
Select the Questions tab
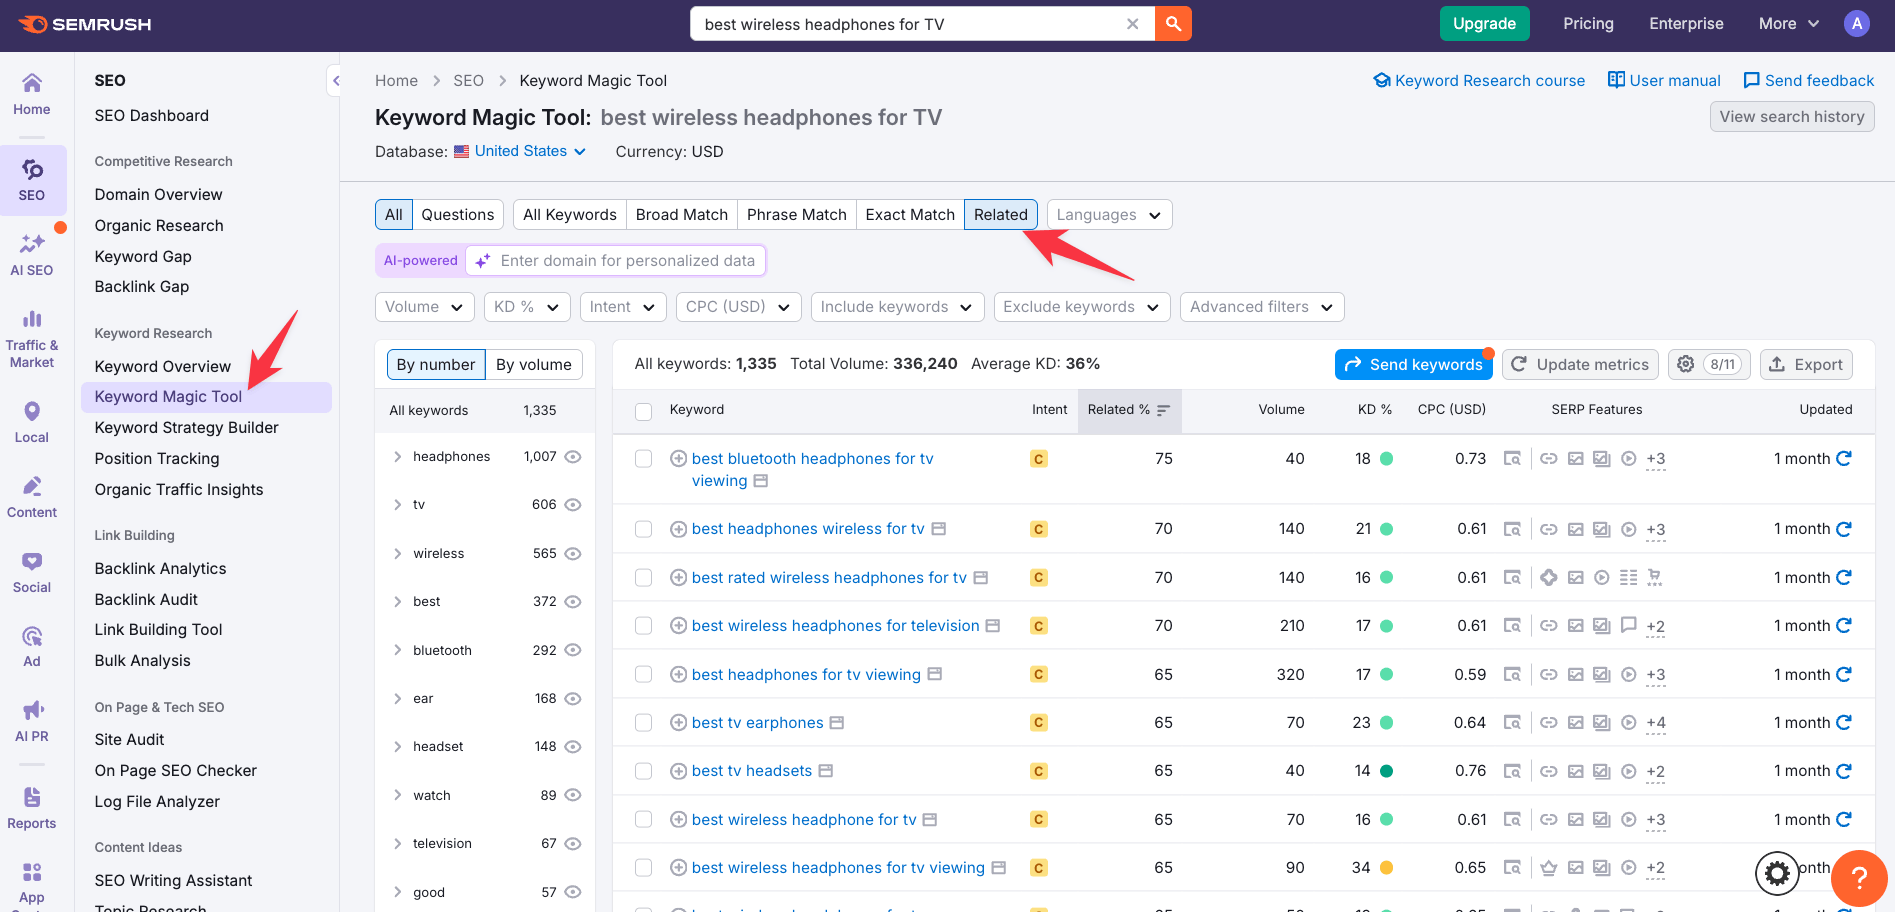coord(457,215)
